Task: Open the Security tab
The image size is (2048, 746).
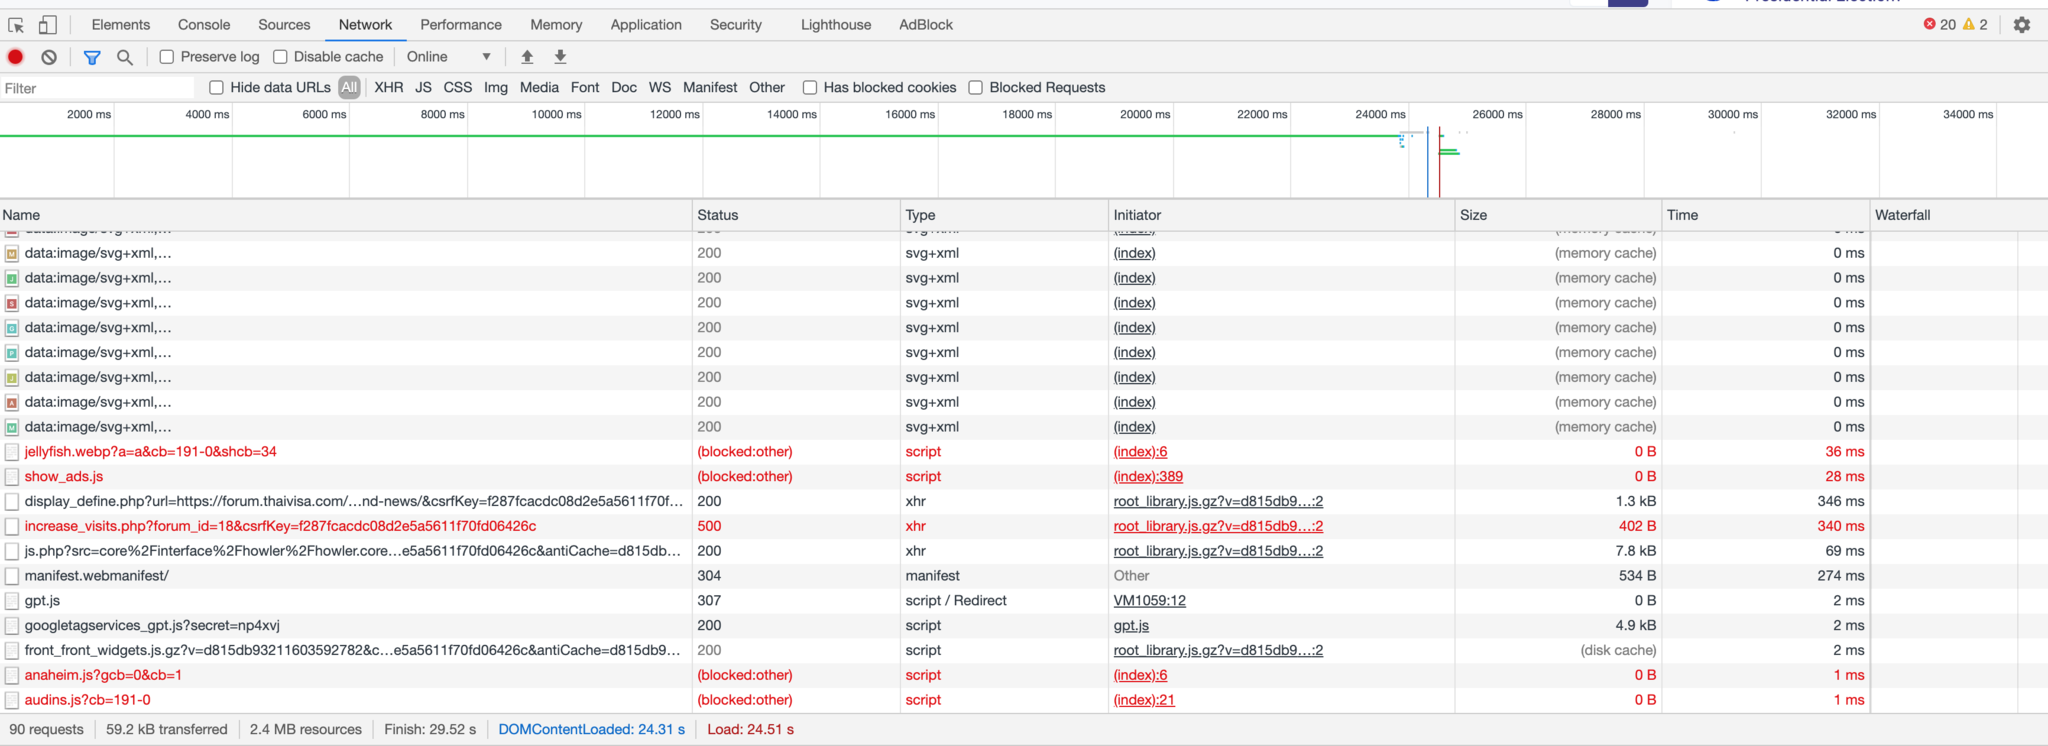Action: click(x=736, y=25)
